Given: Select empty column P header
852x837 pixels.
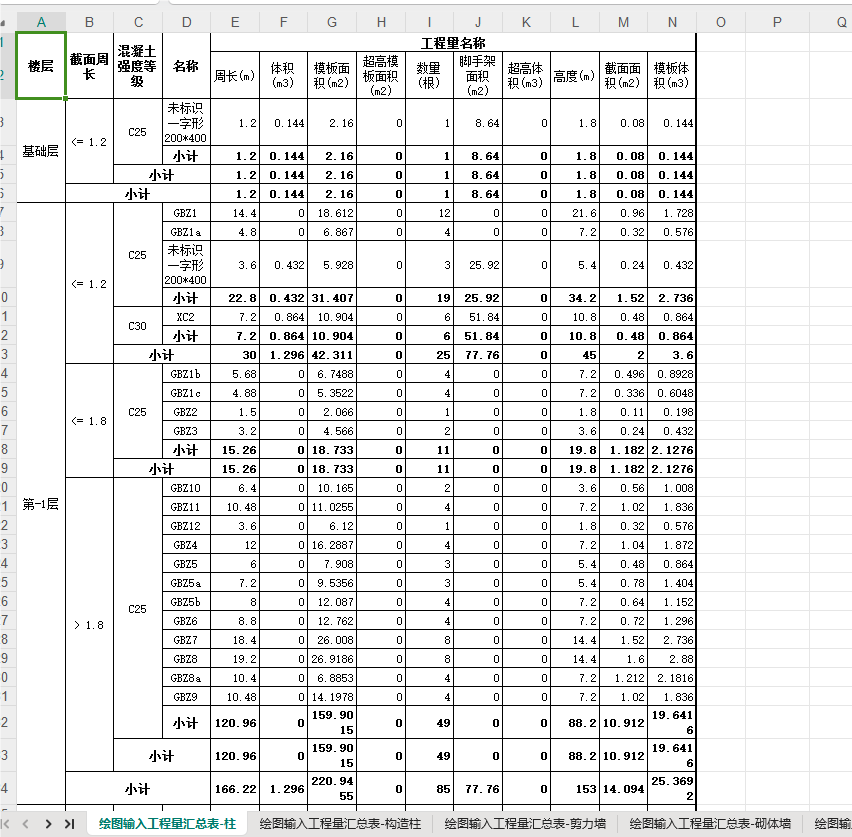Looking at the screenshot, I should 777,22.
